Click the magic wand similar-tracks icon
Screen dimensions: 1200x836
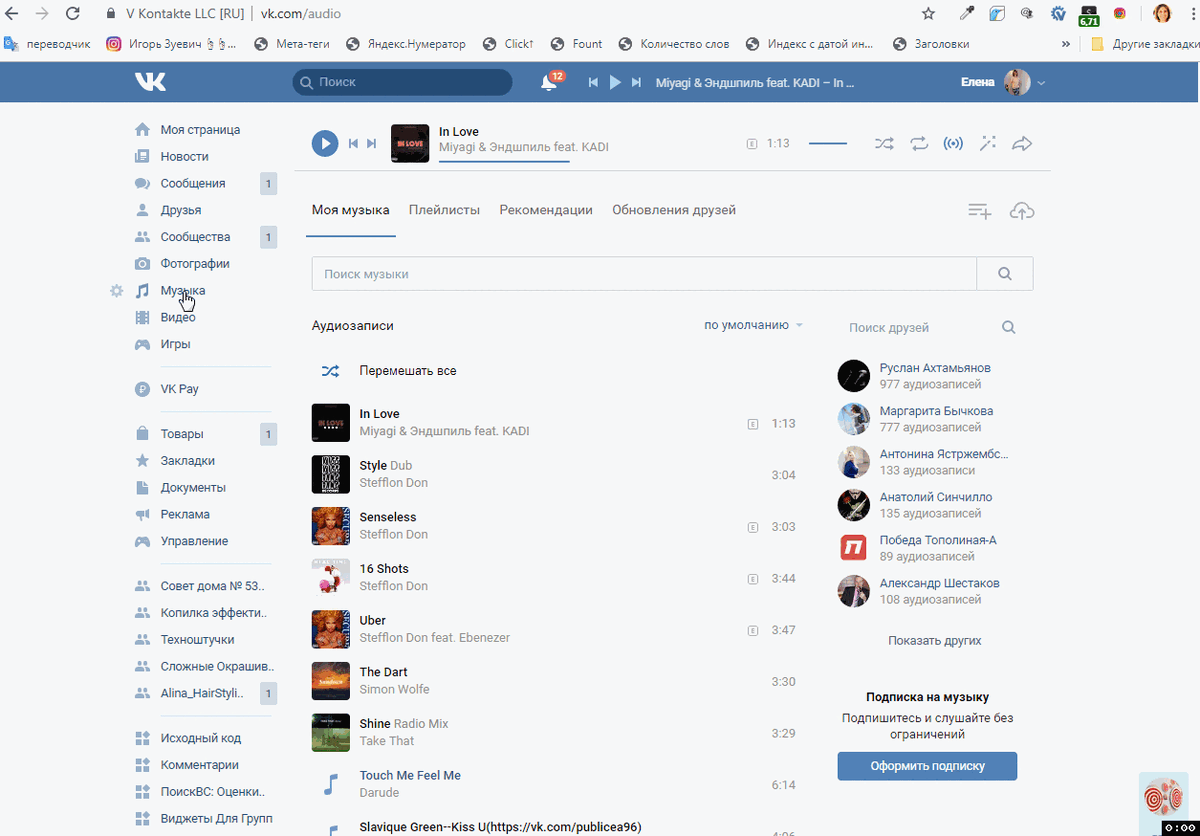click(988, 144)
